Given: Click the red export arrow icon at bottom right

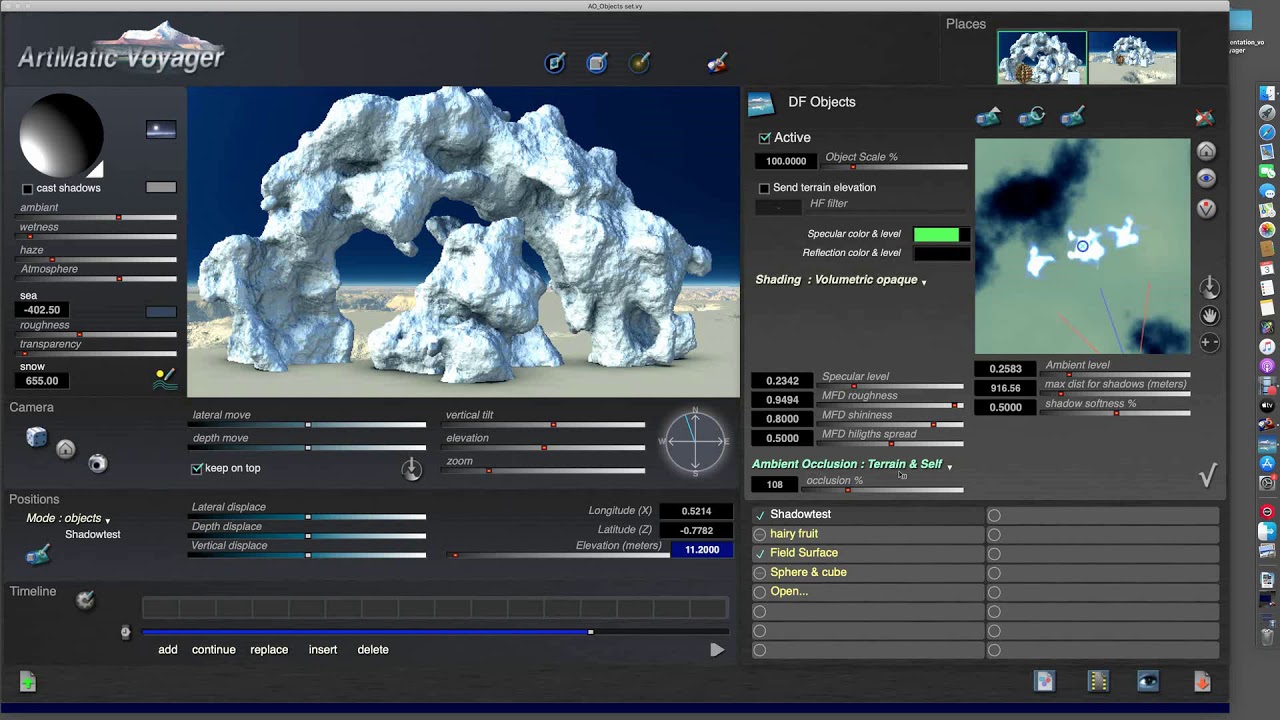Looking at the screenshot, I should [x=1202, y=682].
